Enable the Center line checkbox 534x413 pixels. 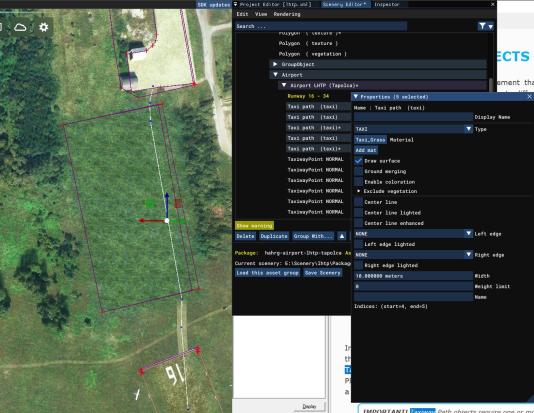359,202
